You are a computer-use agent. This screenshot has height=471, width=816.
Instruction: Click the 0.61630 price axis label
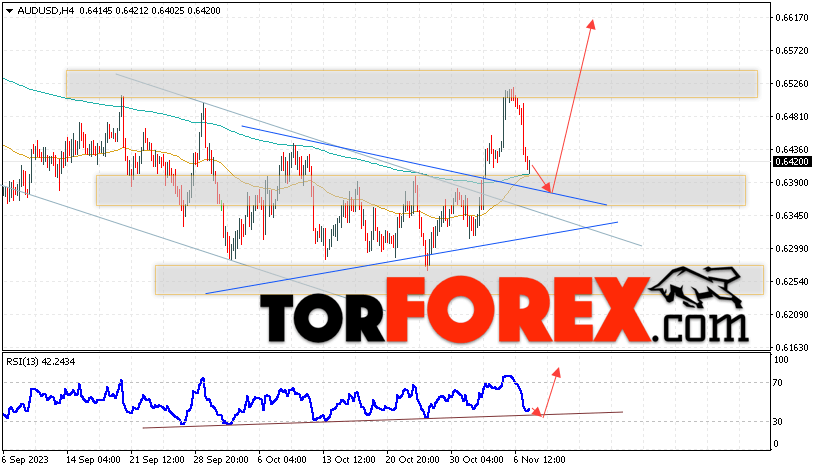tap(792, 348)
